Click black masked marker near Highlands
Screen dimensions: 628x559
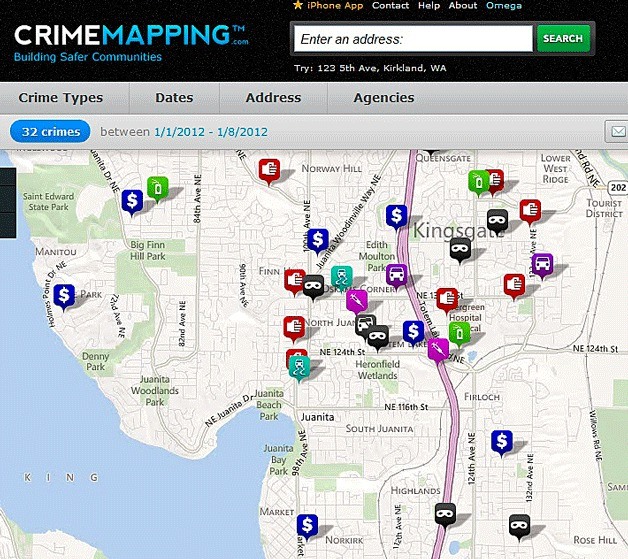click(x=445, y=514)
